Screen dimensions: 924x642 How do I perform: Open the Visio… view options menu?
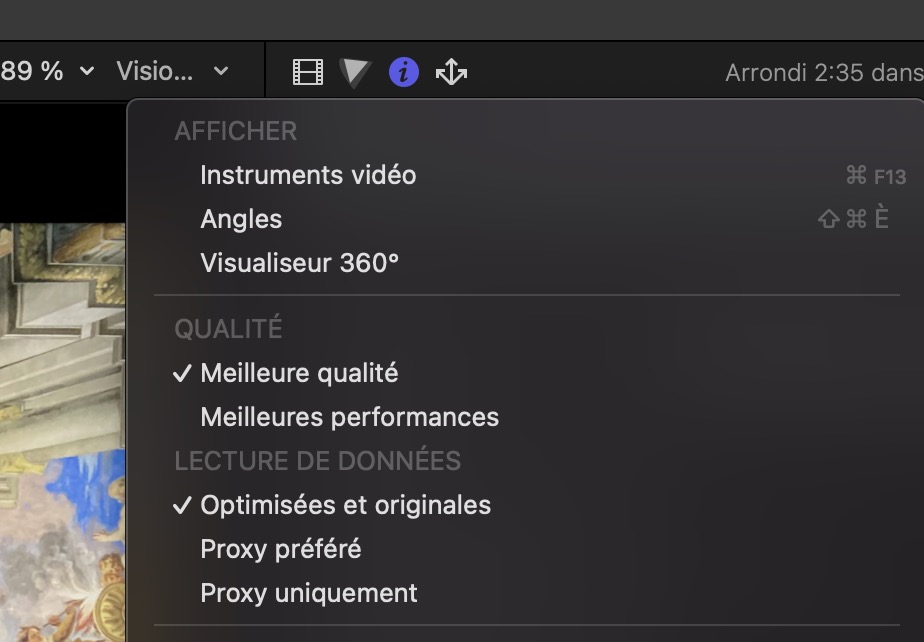[154, 71]
